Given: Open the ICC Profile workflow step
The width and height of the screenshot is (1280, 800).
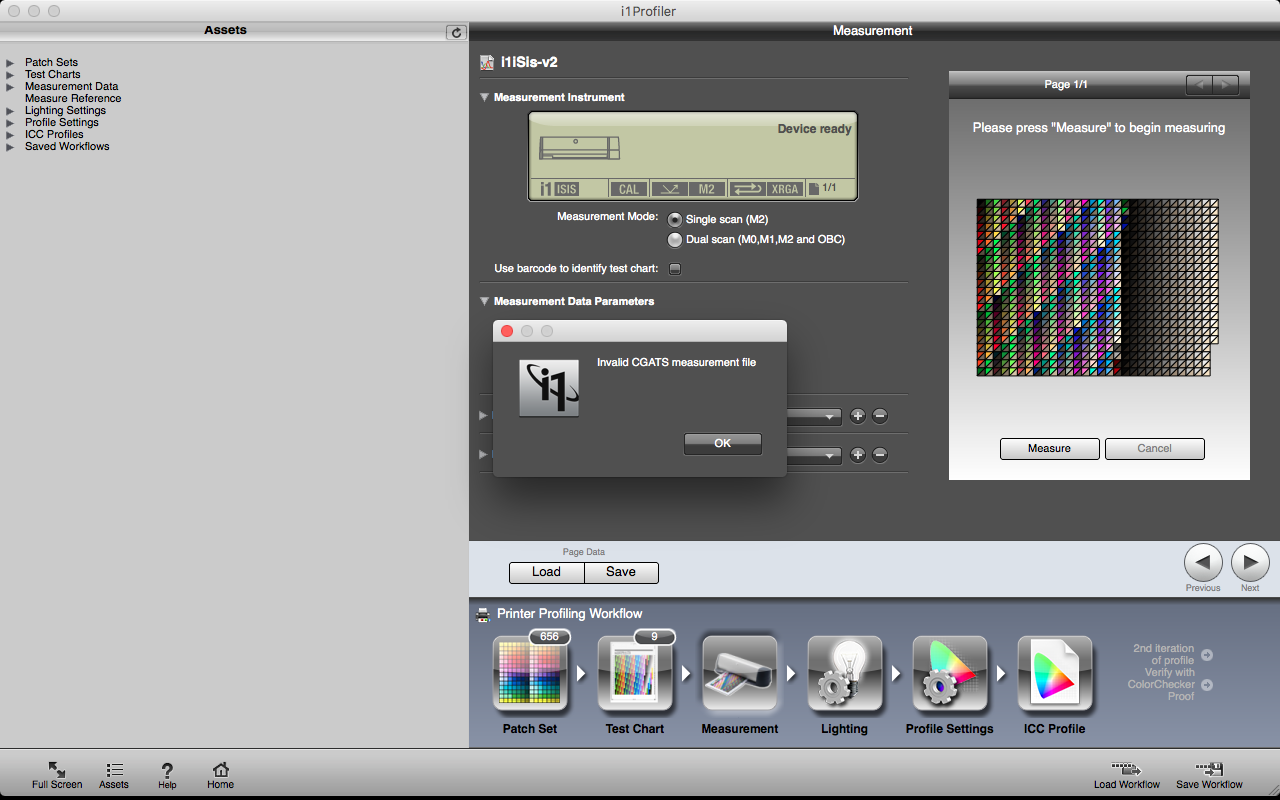Looking at the screenshot, I should (x=1055, y=676).
